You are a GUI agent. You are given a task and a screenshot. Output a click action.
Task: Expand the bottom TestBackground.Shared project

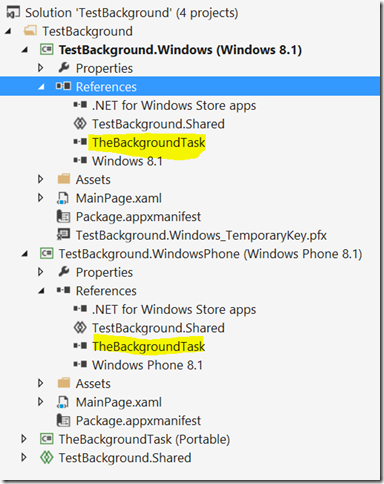tap(24, 458)
